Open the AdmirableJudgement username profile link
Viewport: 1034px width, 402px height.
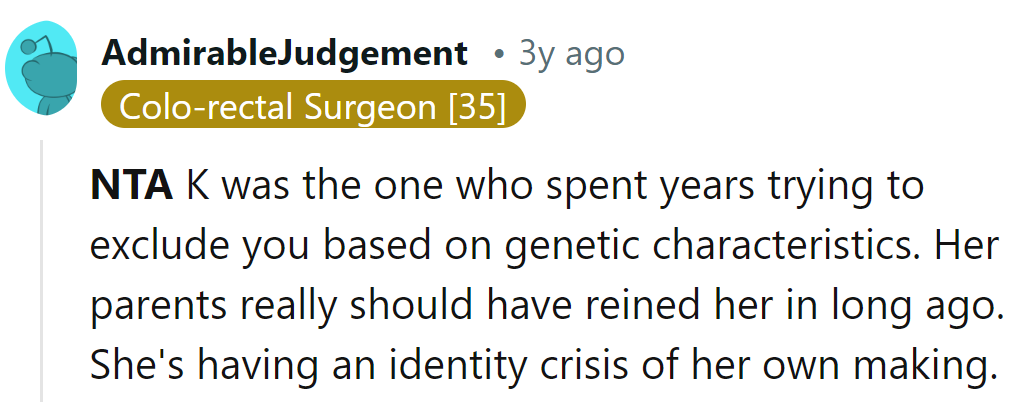(x=284, y=53)
